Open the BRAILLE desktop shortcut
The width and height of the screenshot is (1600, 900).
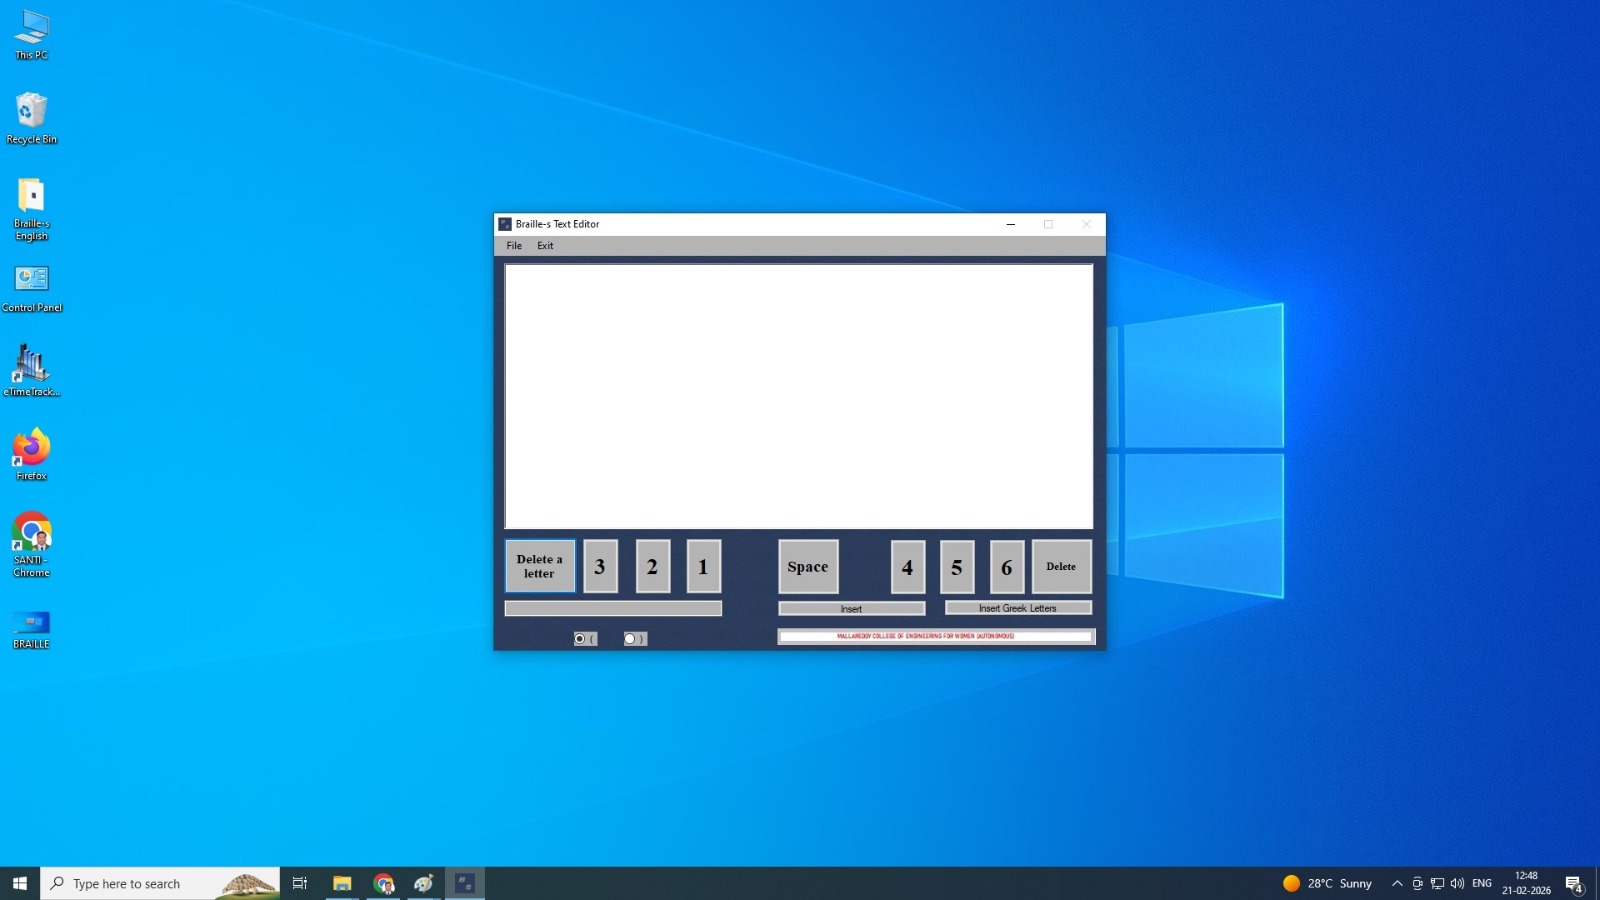pyautogui.click(x=31, y=629)
